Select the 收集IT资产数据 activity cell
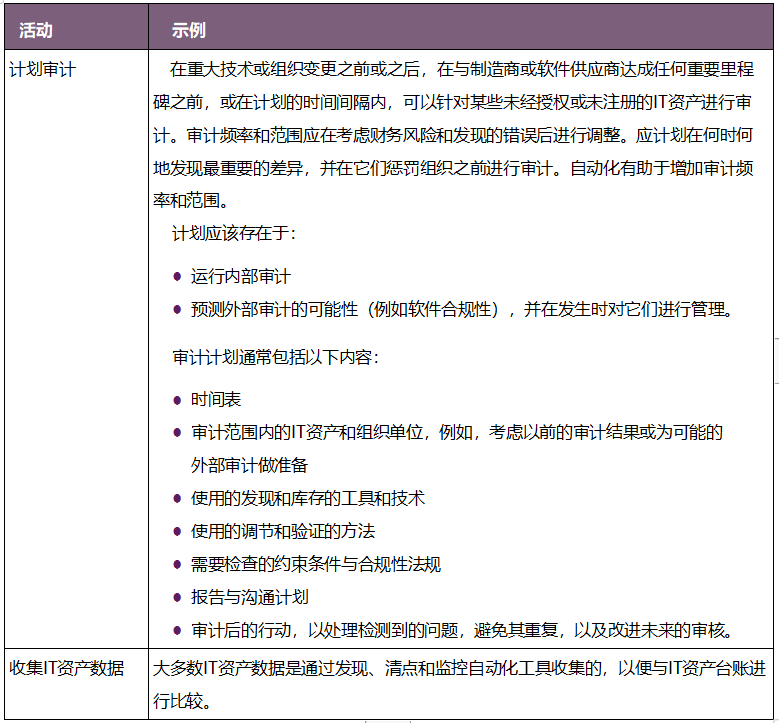 (x=66, y=668)
